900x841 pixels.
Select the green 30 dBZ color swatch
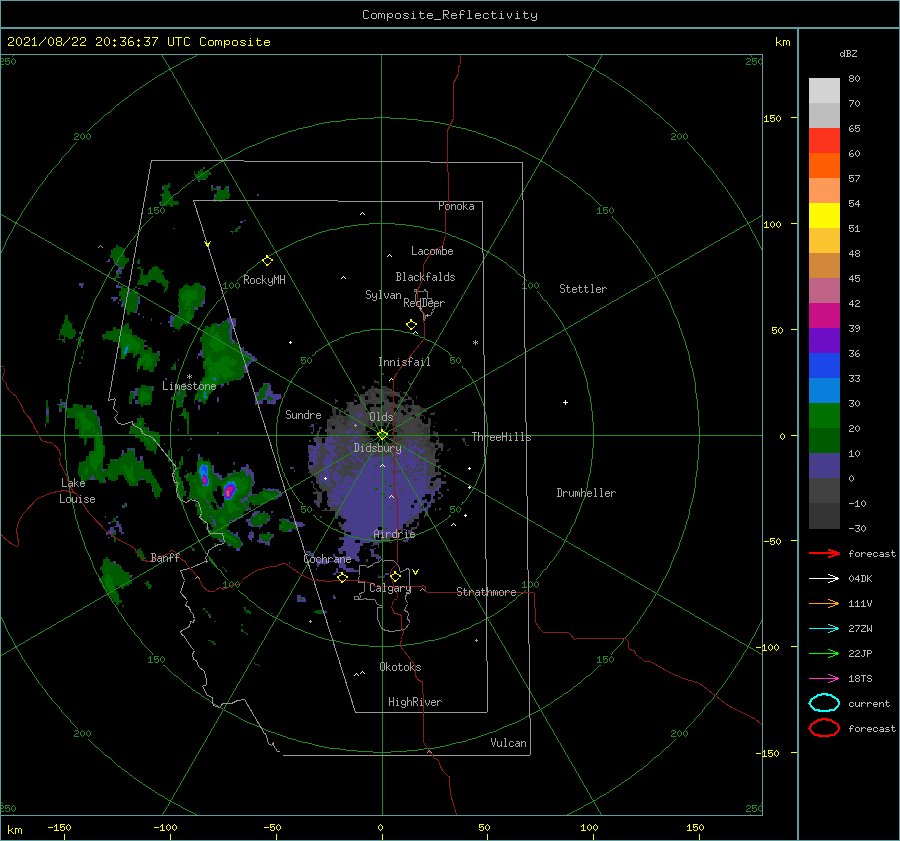pyautogui.click(x=824, y=415)
